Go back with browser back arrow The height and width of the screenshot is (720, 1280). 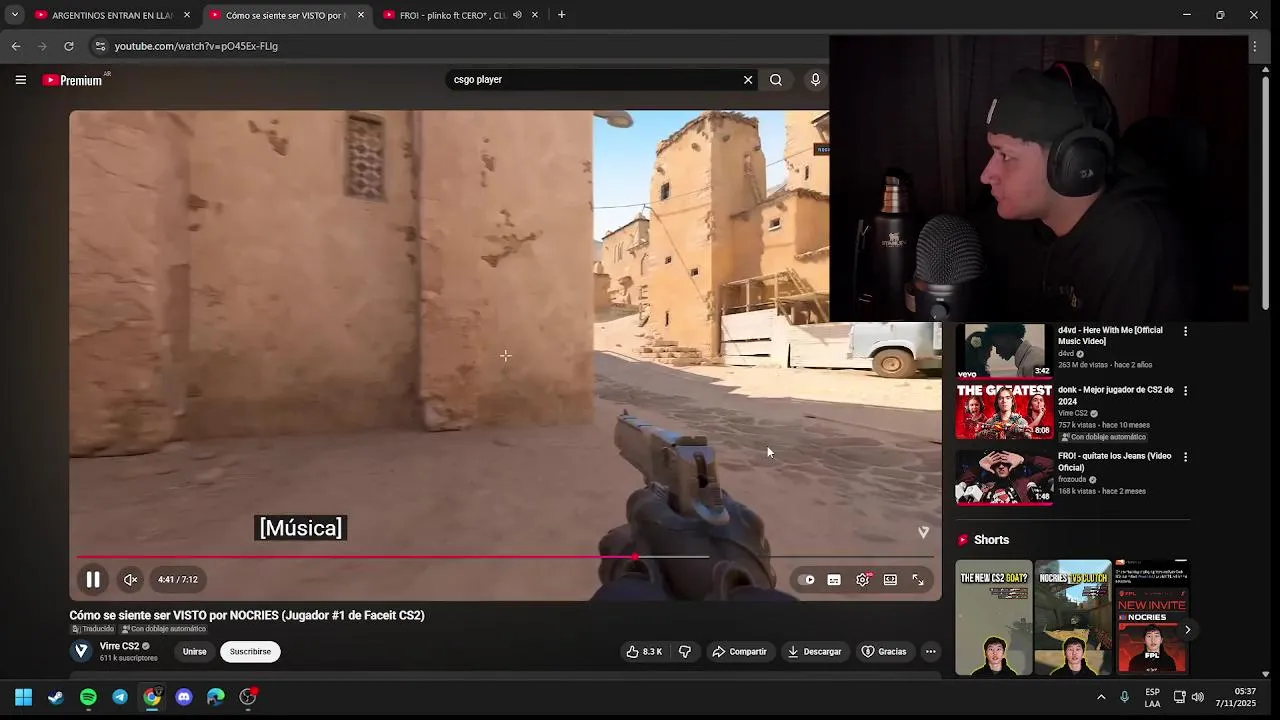(16, 46)
